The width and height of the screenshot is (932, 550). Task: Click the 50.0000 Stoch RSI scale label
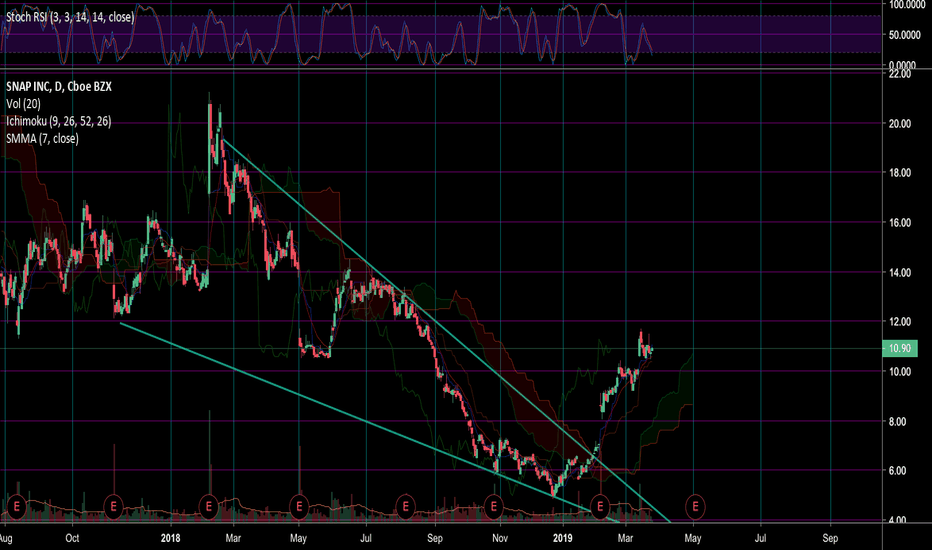click(x=904, y=35)
